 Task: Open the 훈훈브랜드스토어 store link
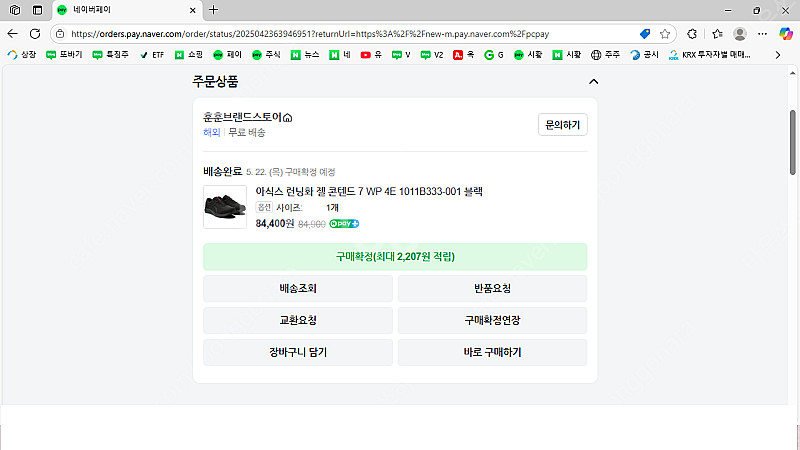(x=247, y=117)
